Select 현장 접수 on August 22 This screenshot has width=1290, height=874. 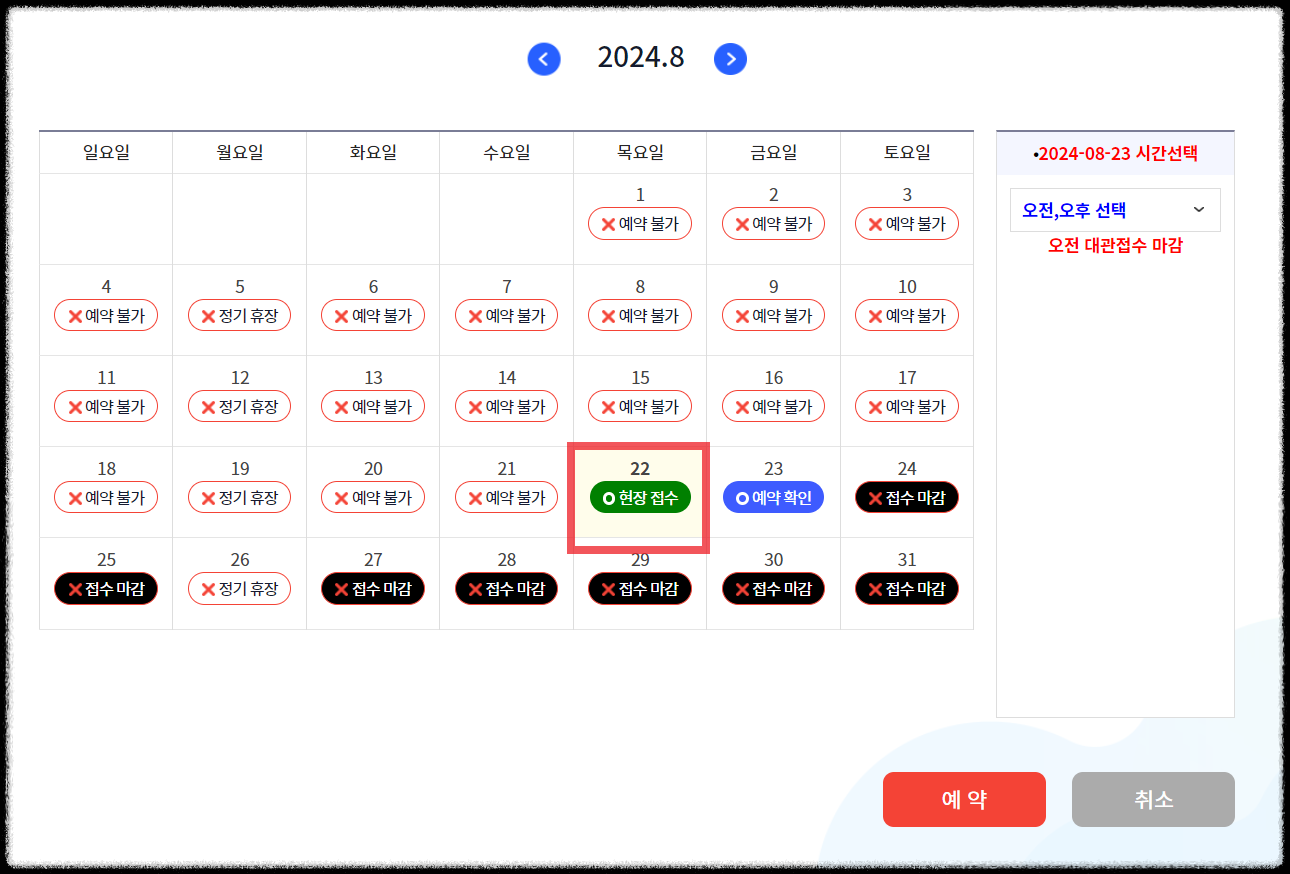pos(640,497)
